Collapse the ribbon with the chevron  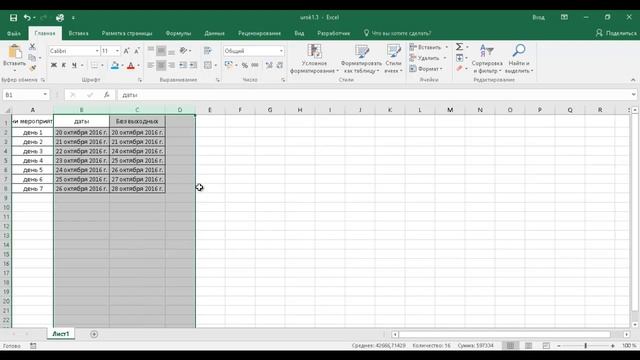point(633,80)
